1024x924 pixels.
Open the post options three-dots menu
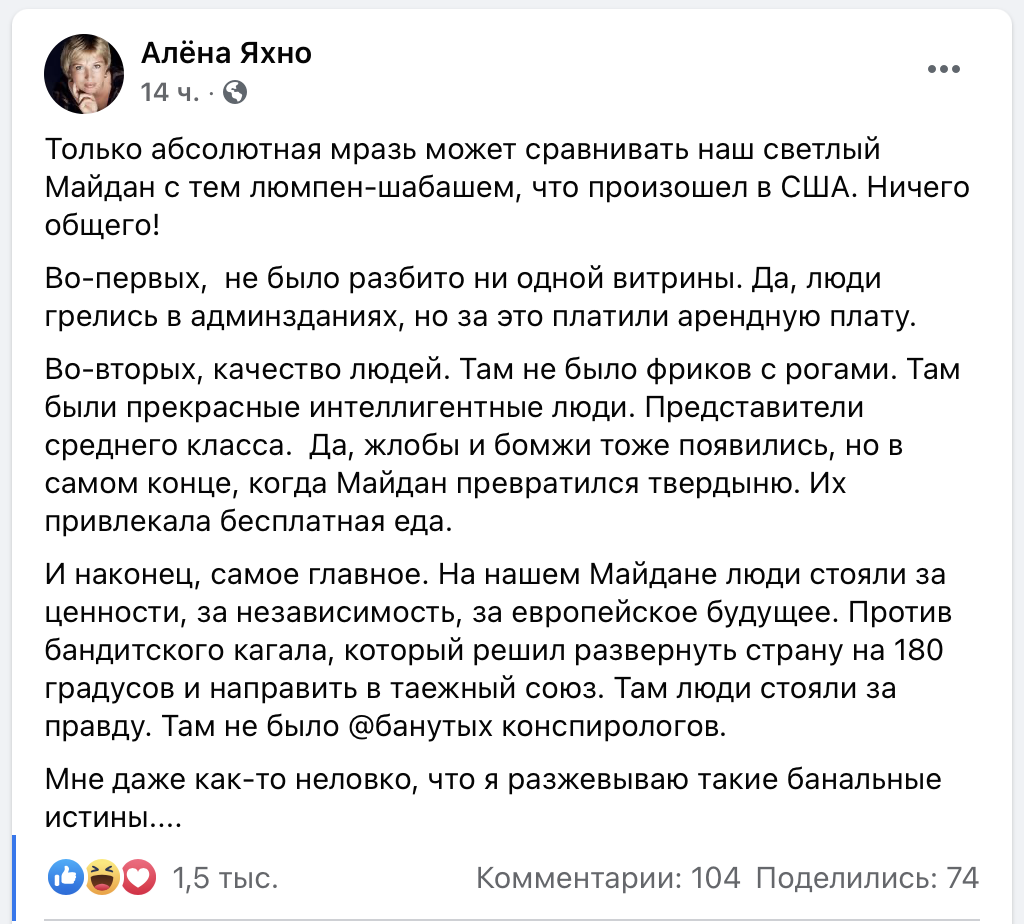click(944, 69)
